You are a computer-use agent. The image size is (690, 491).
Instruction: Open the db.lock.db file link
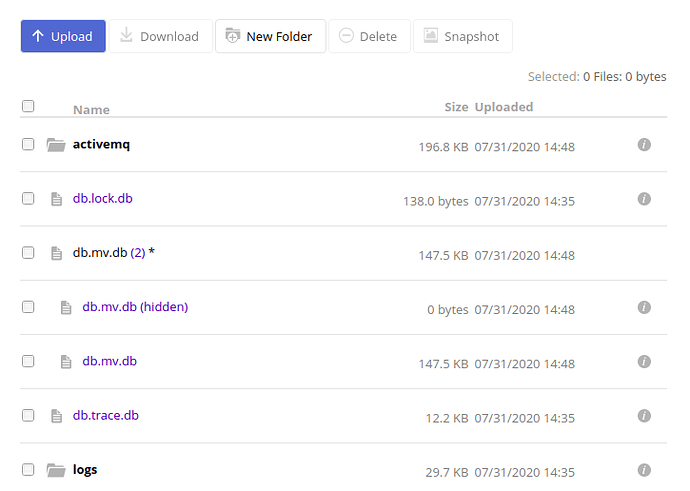click(x=103, y=198)
